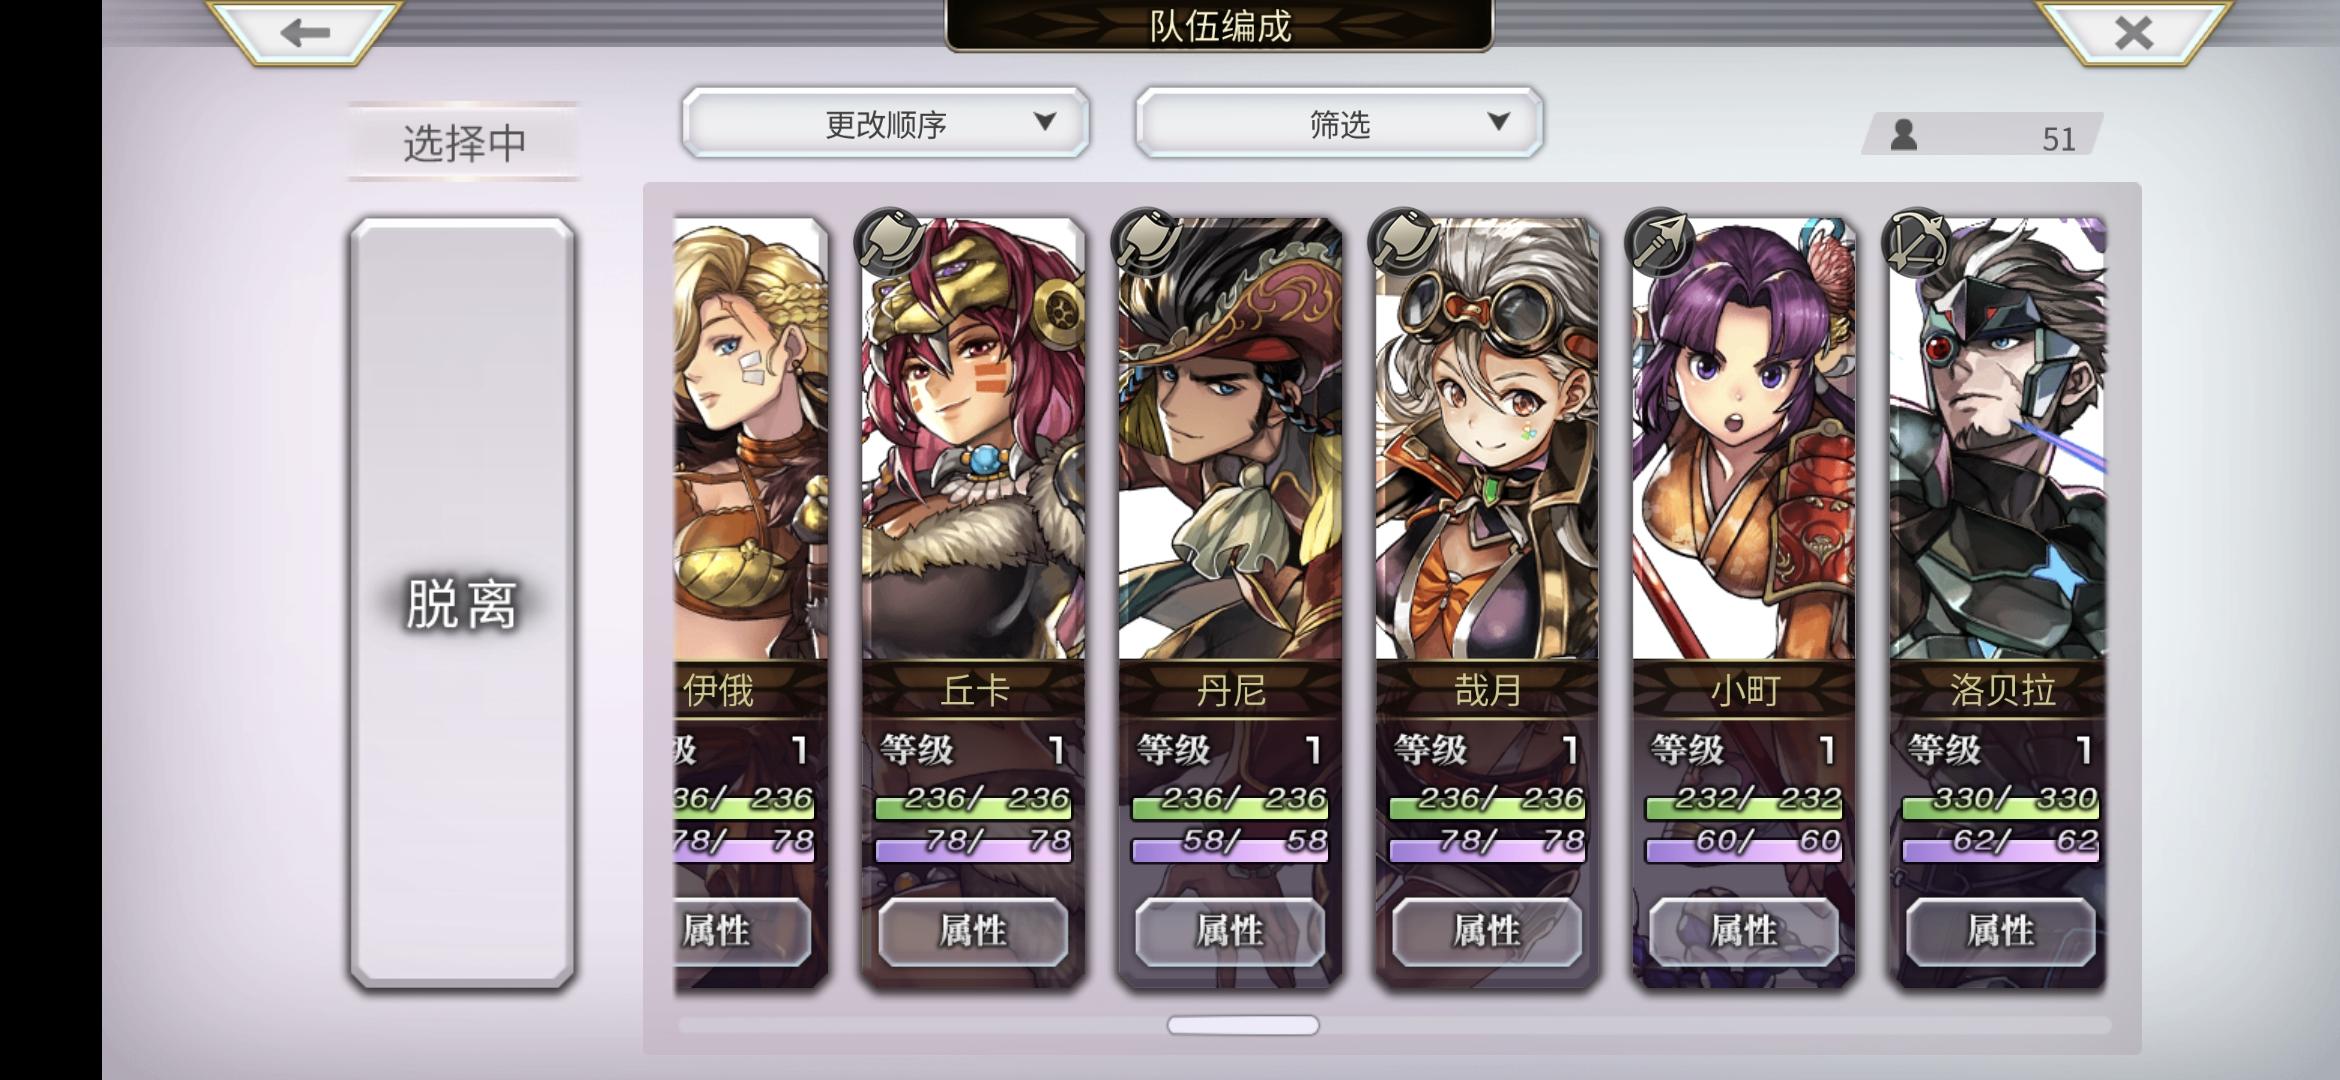Image resolution: width=2340 pixels, height=1080 pixels.
Task: Expand the arrow on the 筛选 box
Action: (1498, 121)
